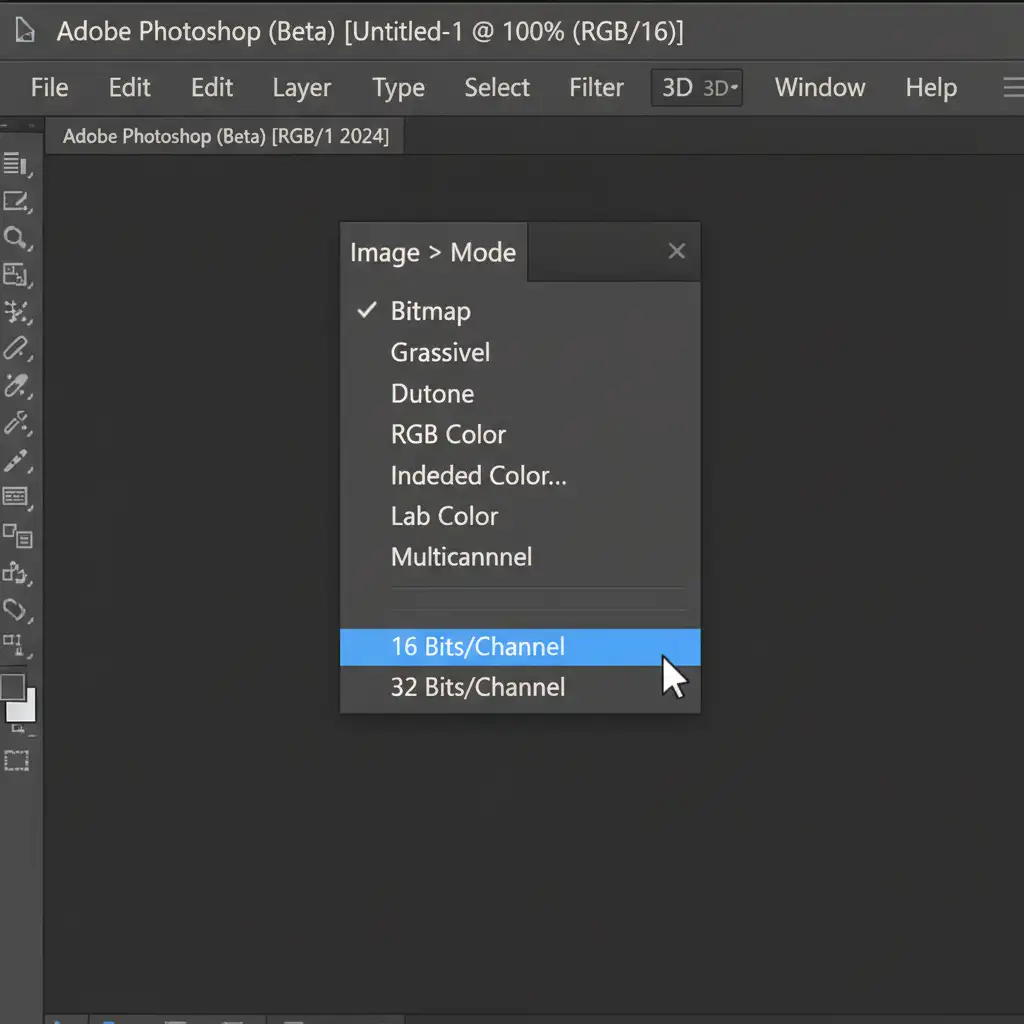This screenshot has width=1024, height=1024.
Task: Close the Image > Mode popup
Action: pyautogui.click(x=677, y=251)
